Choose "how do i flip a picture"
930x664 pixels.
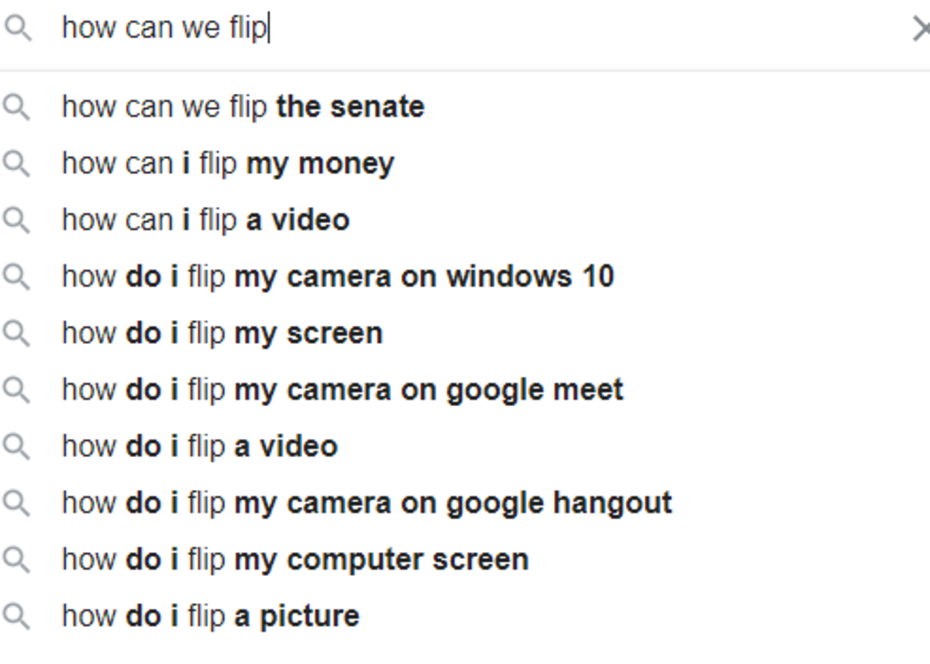click(210, 616)
